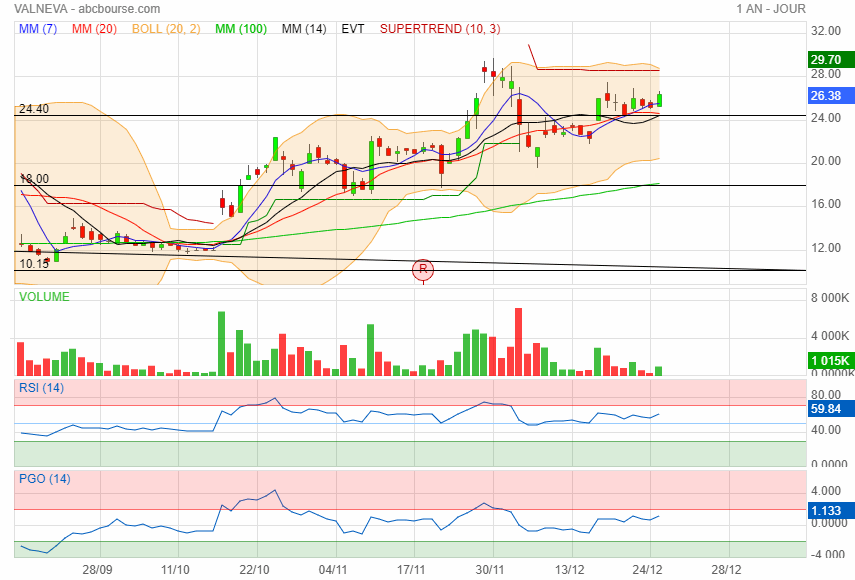This screenshot has width=855, height=580.
Task: Click the 28/09 date axis label
Action: 97,570
